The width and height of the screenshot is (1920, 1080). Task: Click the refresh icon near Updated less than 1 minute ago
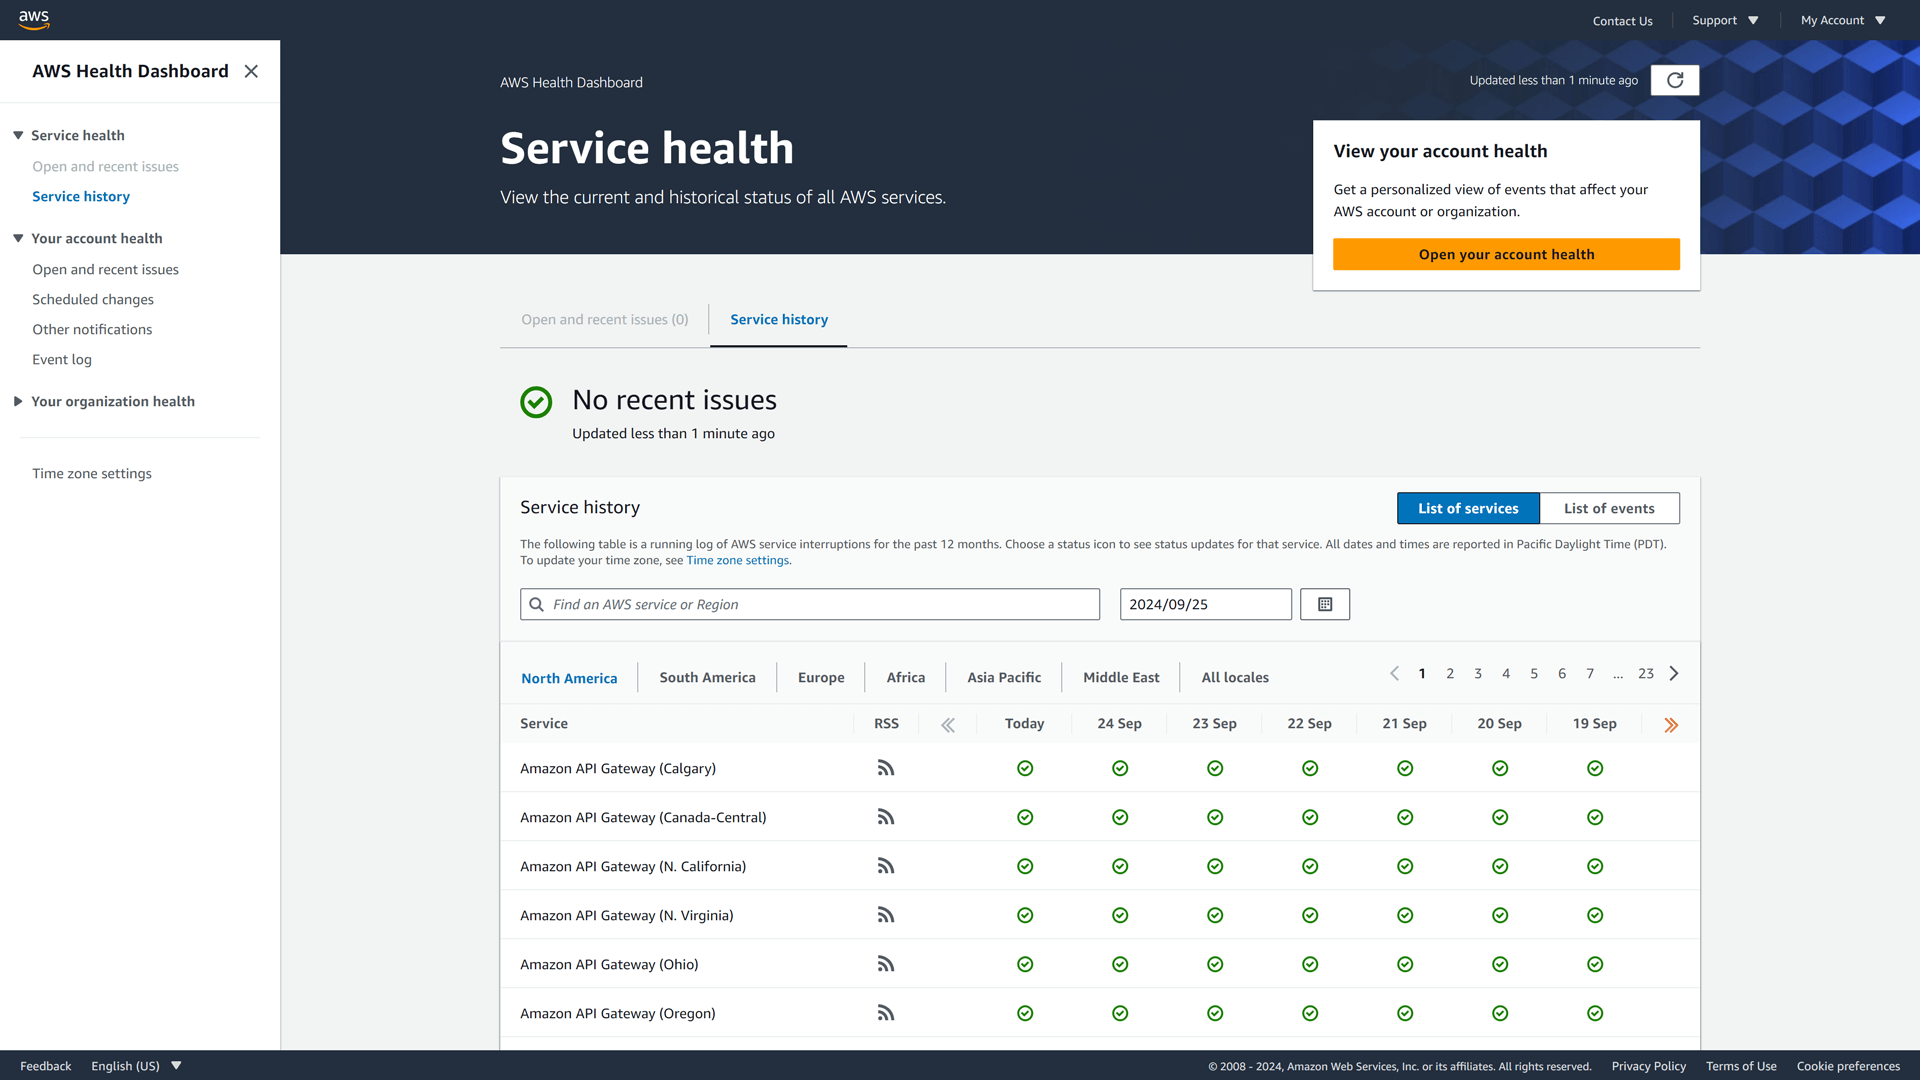(x=1674, y=80)
